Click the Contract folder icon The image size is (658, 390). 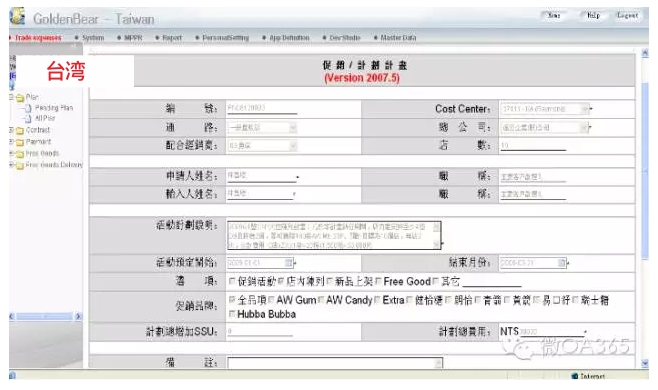[x=19, y=131]
